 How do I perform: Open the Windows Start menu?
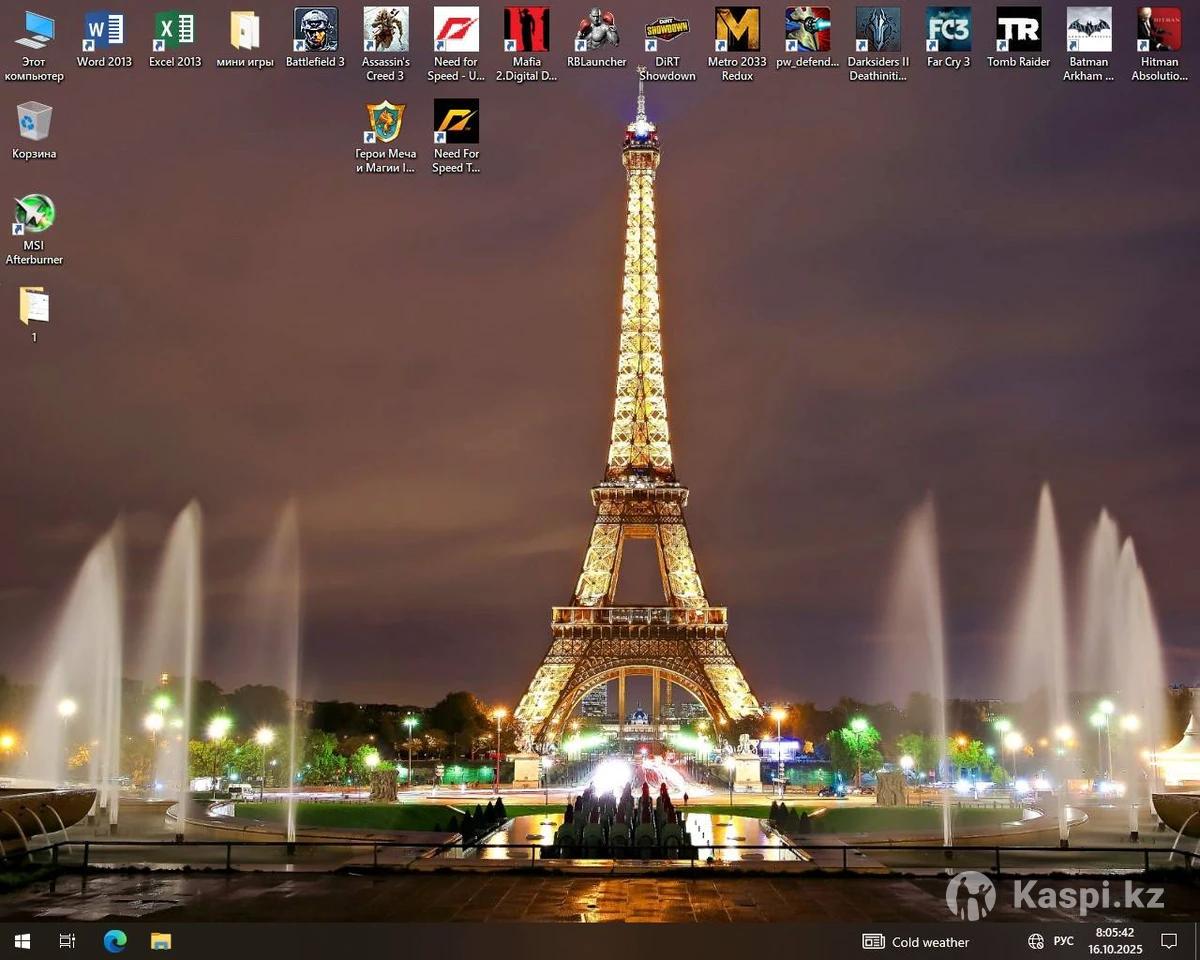click(x=22, y=941)
